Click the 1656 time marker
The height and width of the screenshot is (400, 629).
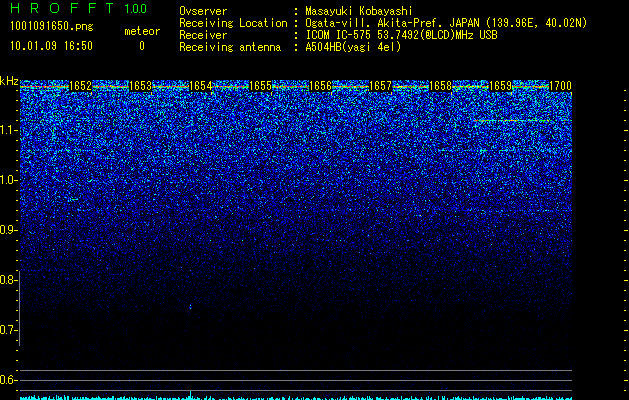pos(321,86)
